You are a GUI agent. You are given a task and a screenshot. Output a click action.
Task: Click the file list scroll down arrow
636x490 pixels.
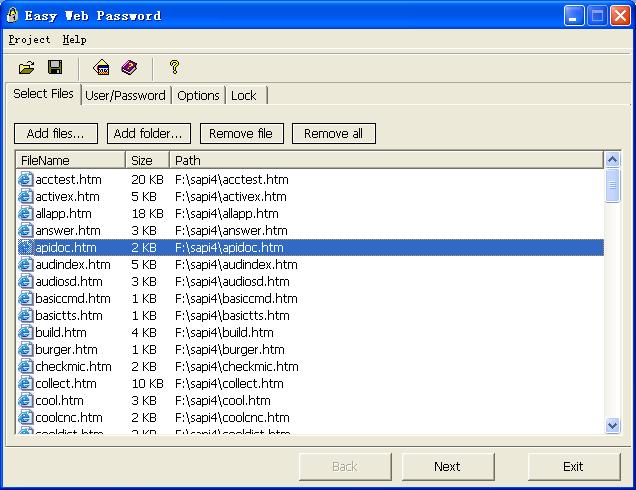point(612,425)
